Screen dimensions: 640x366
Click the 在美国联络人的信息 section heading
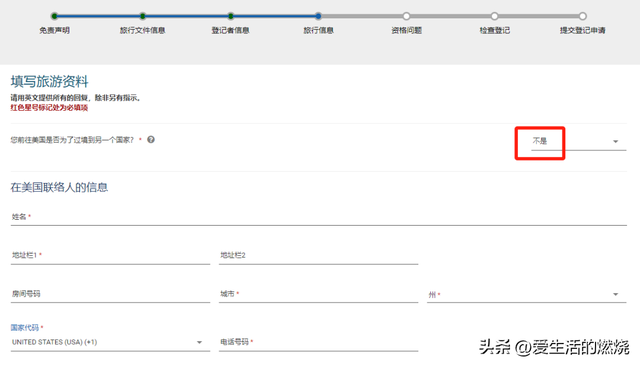click(59, 187)
